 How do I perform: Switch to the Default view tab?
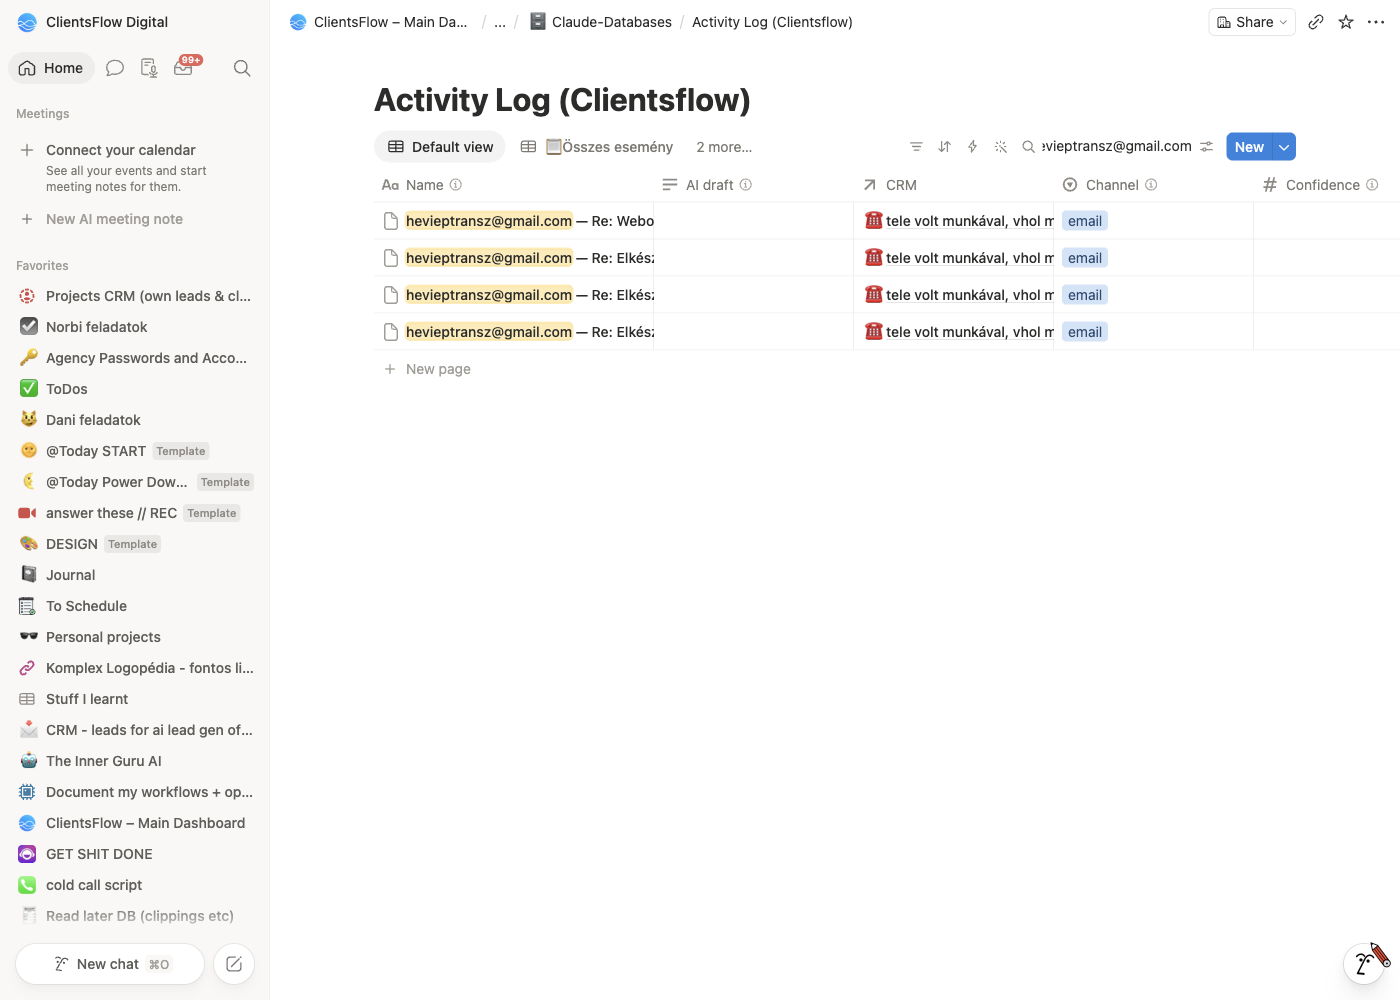coord(440,147)
